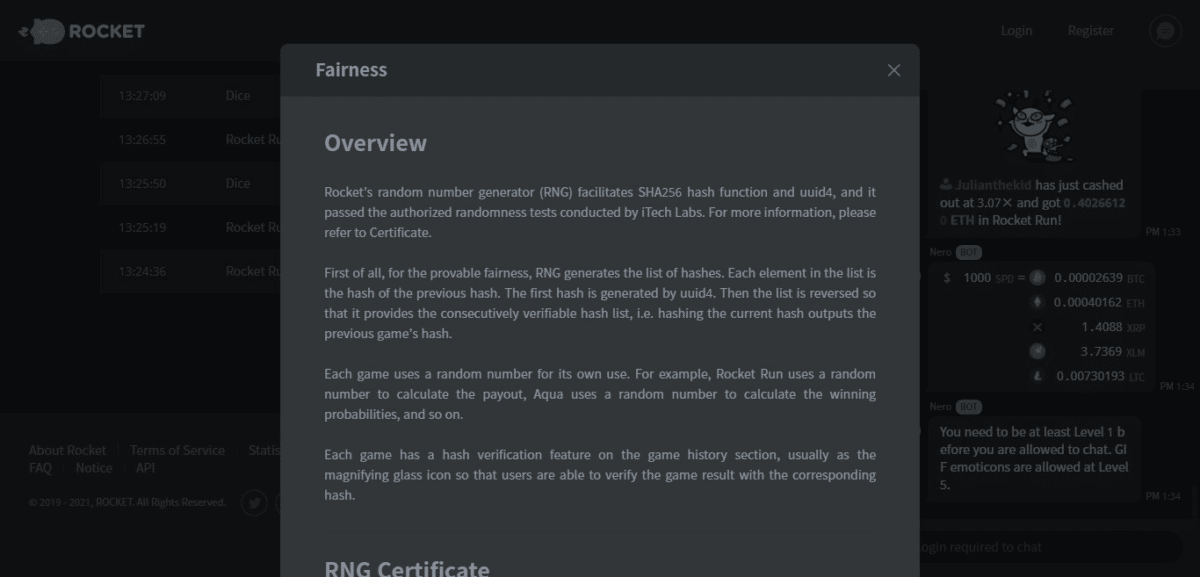Click the Ethereum icon in chat
Image resolution: width=1200 pixels, height=577 pixels.
(1037, 302)
